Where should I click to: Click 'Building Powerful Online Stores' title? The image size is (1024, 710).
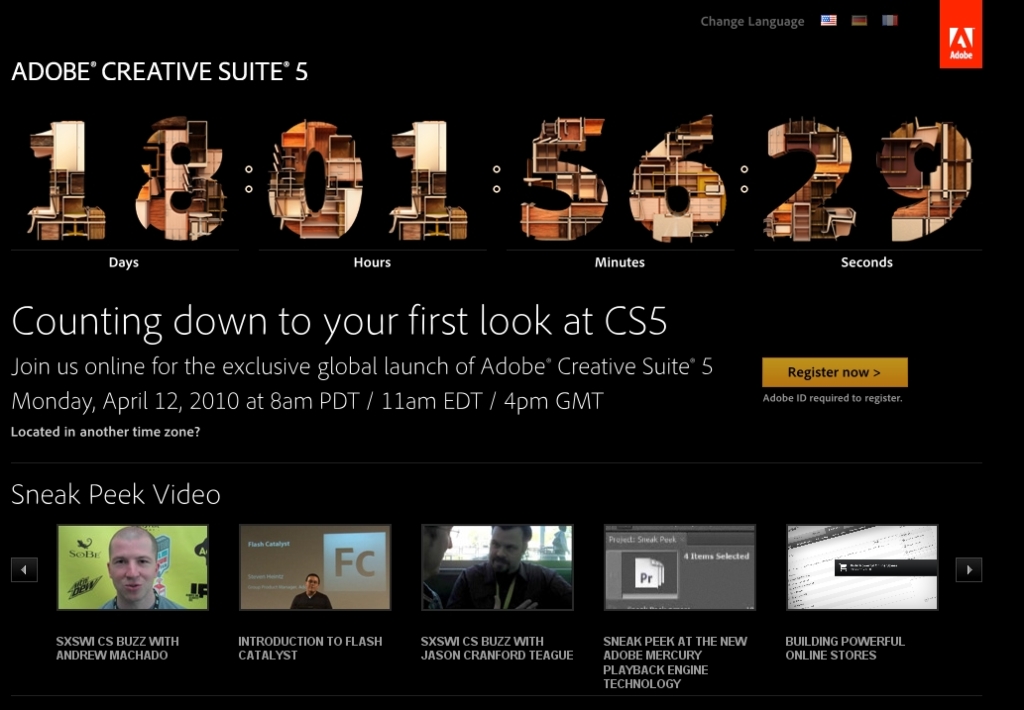845,649
